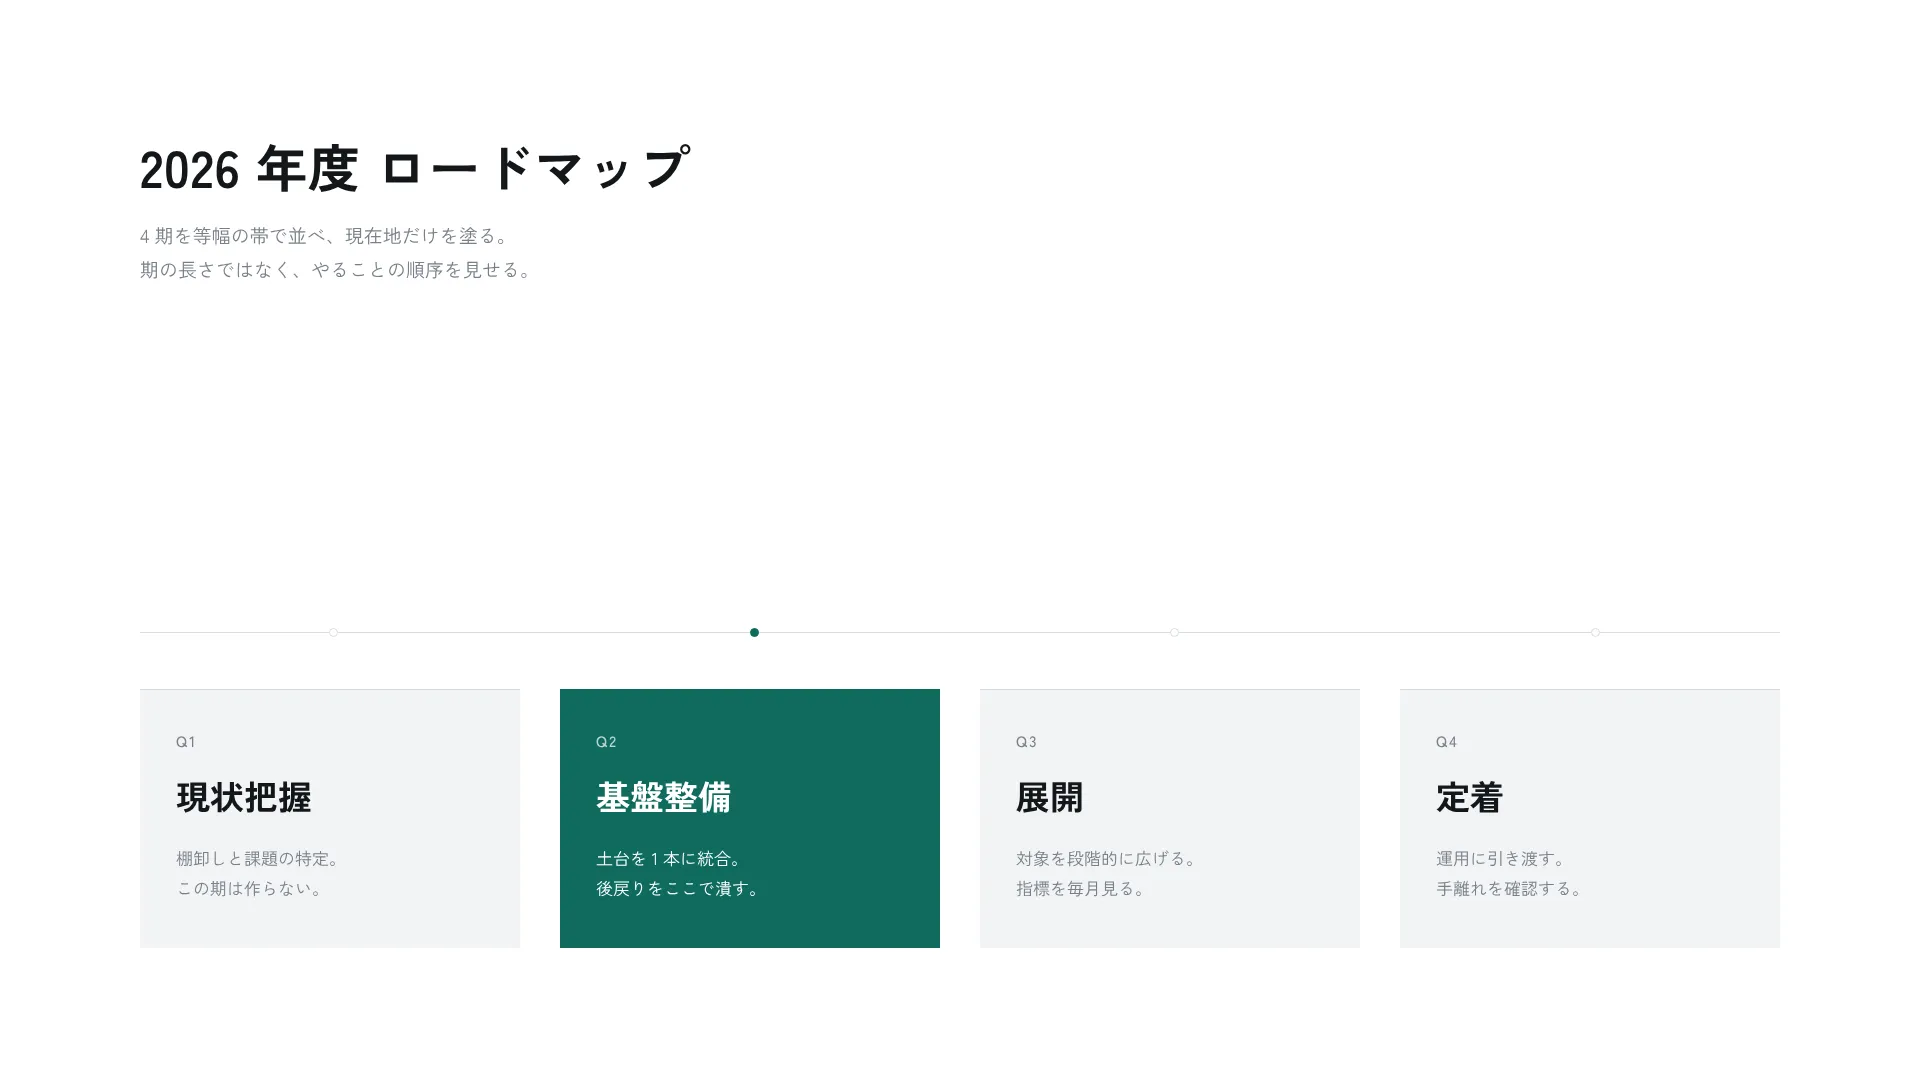
Task: Click the text 運用に引き渡す。
Action: [1501, 859]
